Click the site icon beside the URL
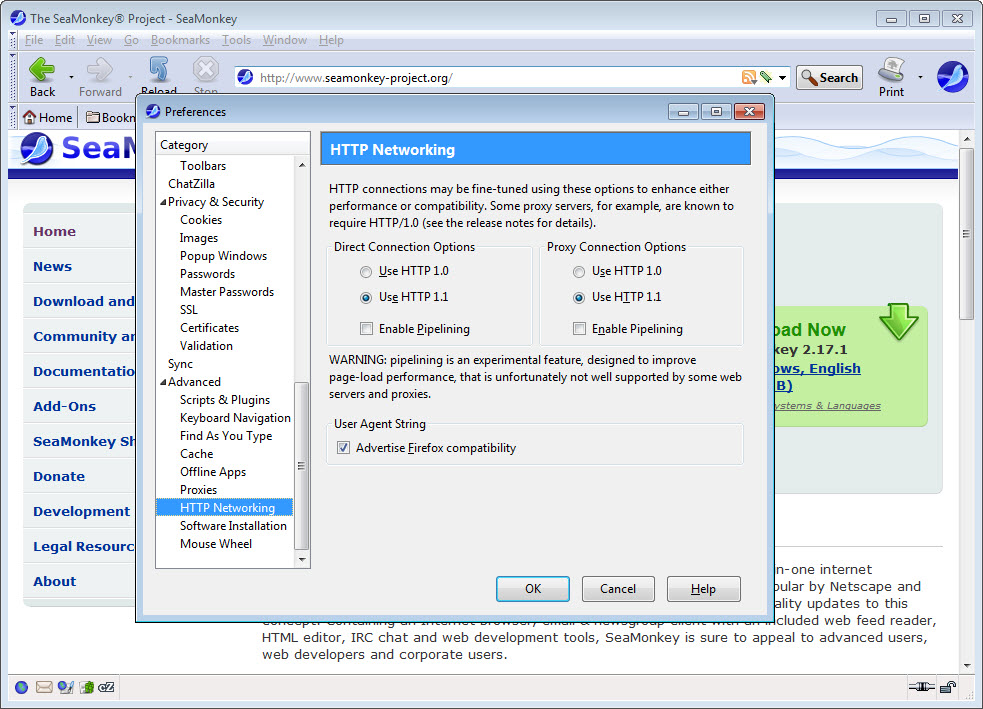The width and height of the screenshot is (983, 709). pos(245,77)
